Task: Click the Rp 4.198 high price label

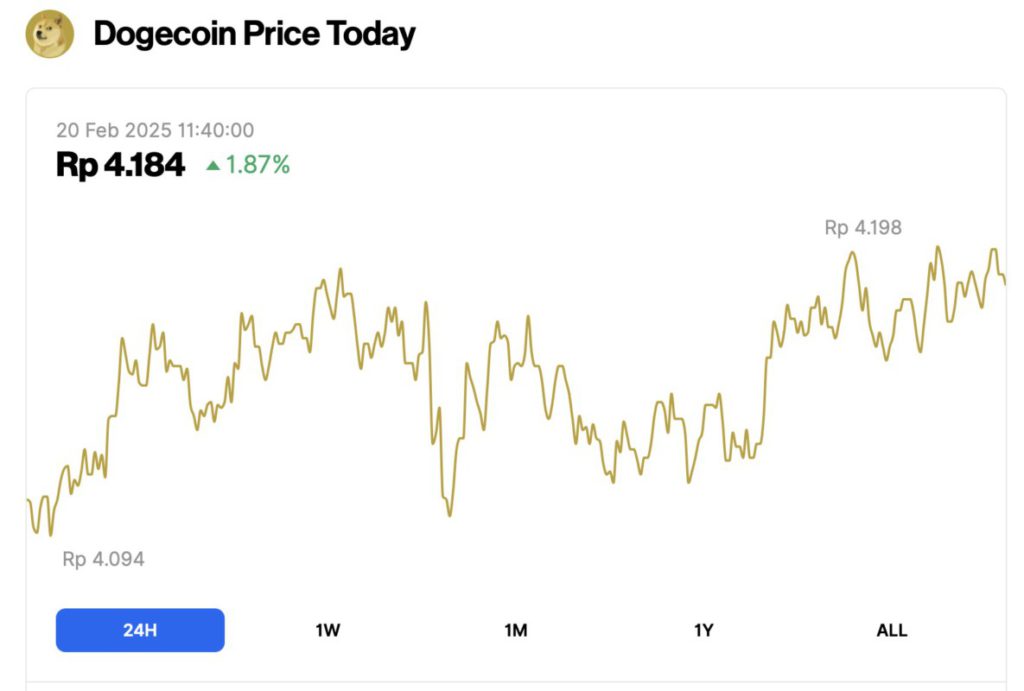Action: coord(862,227)
